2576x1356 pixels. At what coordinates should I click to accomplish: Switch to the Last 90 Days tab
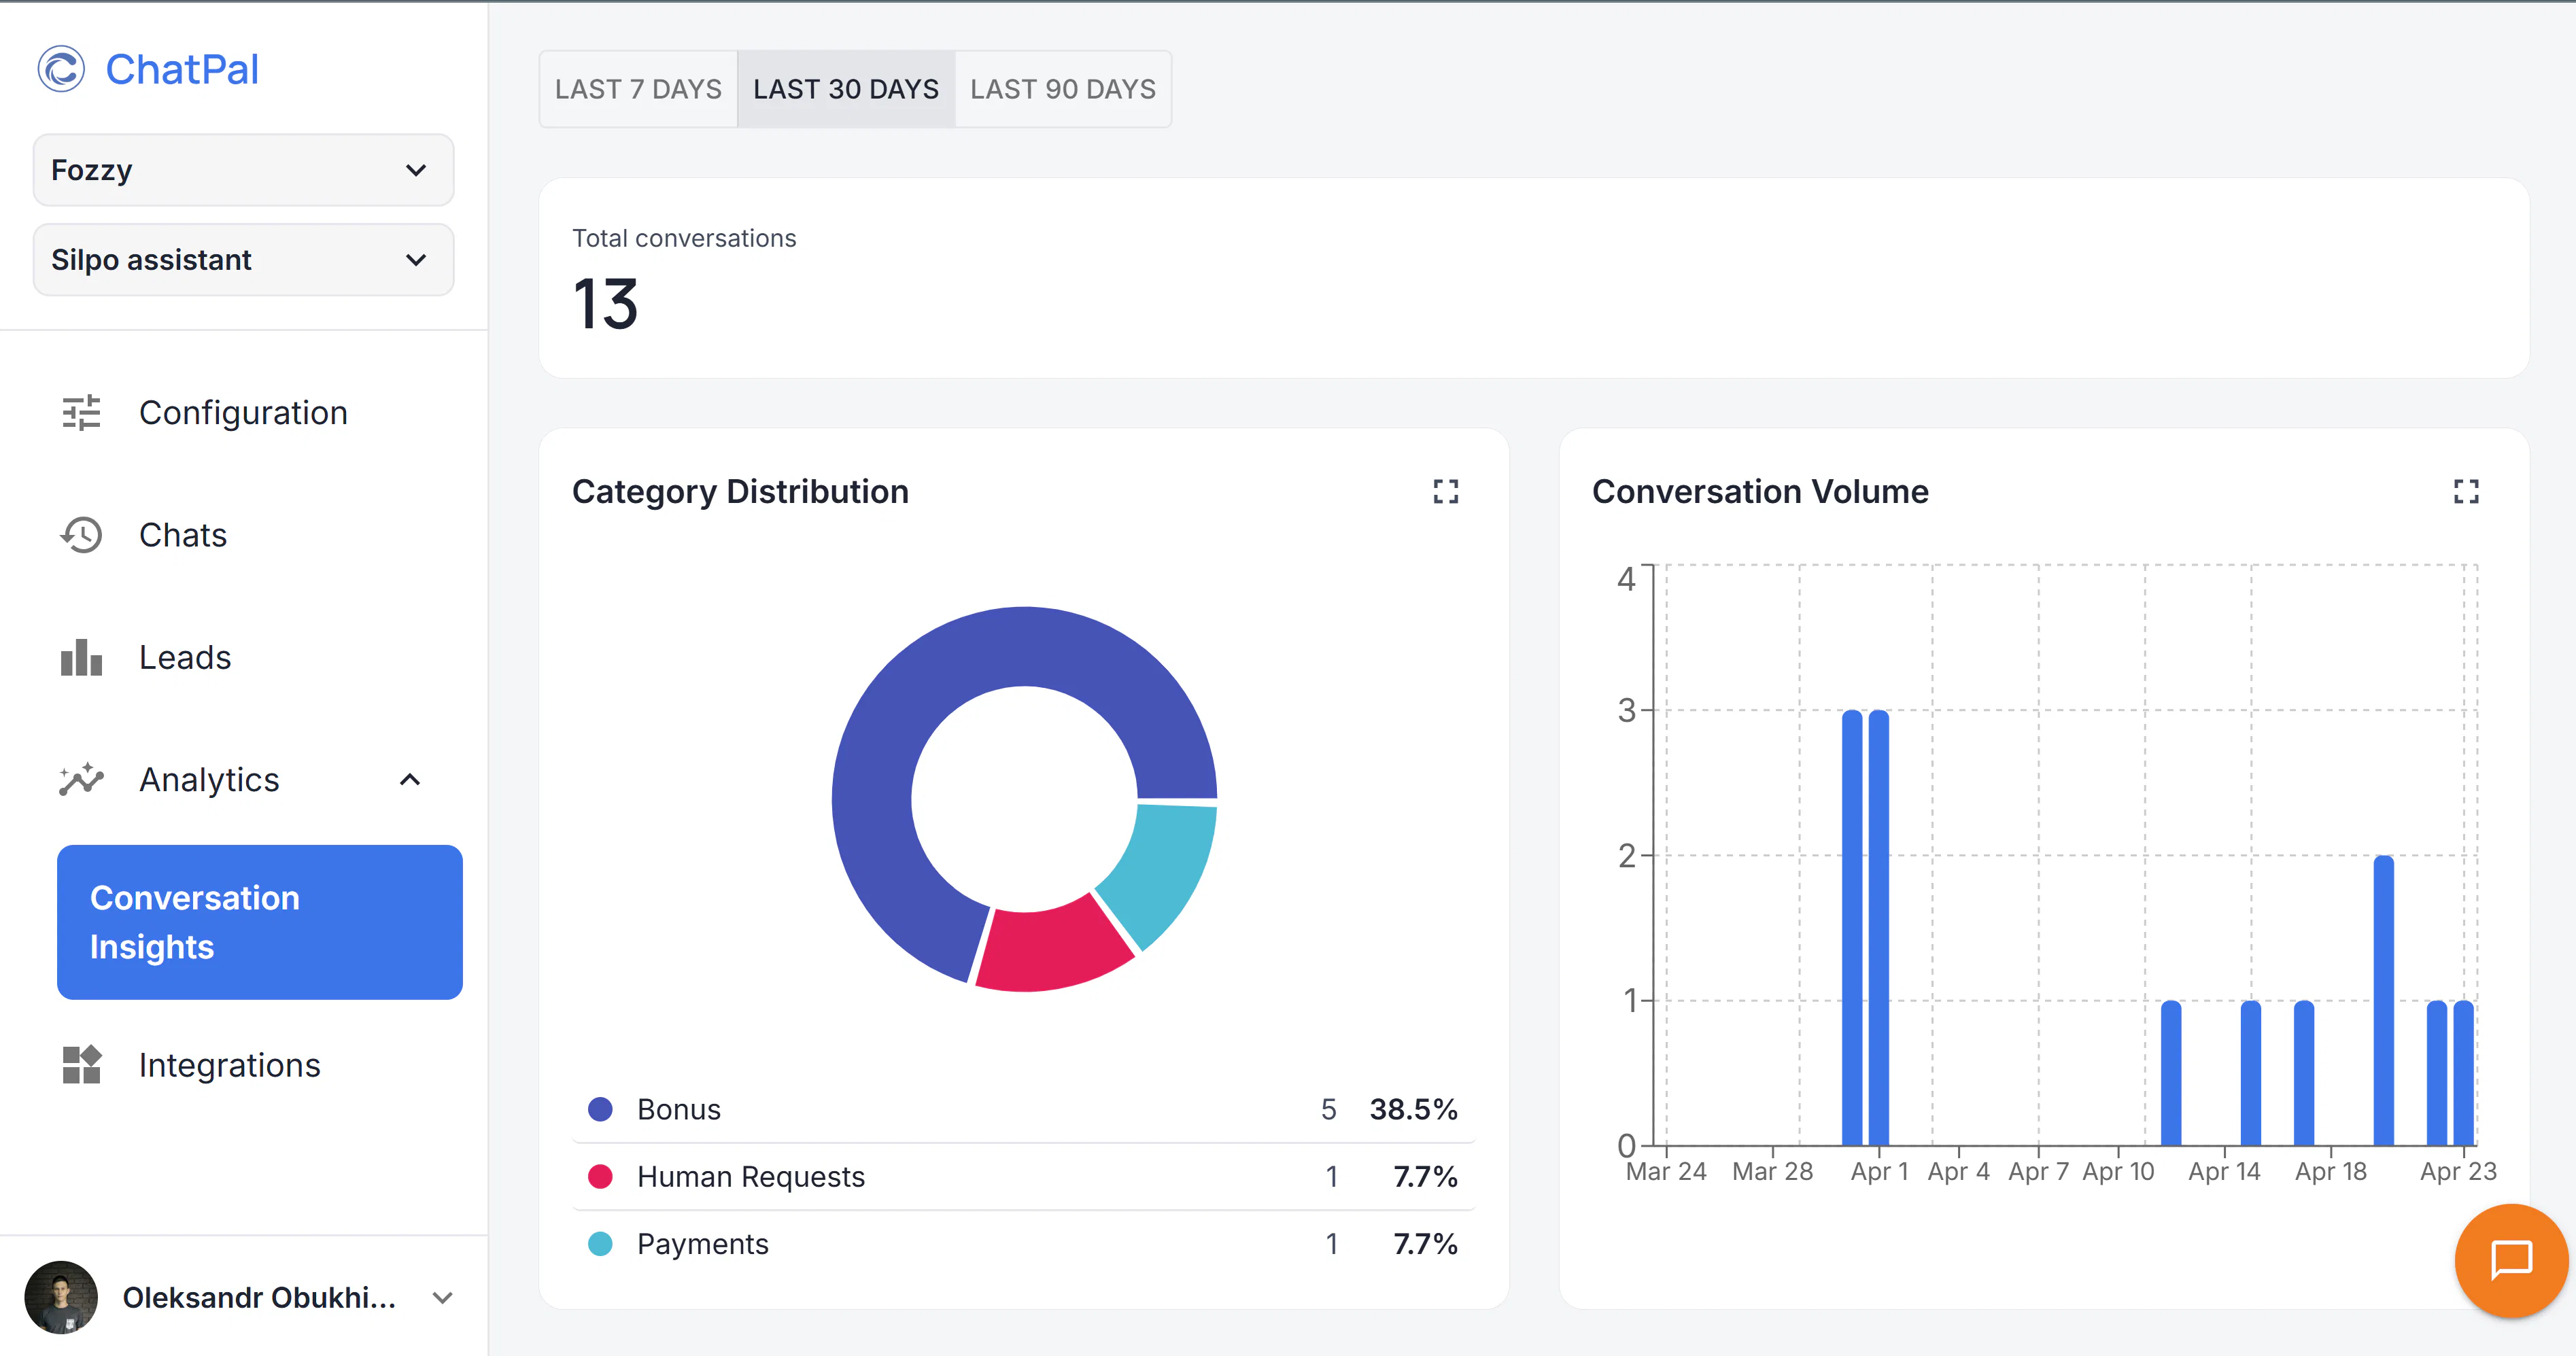coord(1063,89)
